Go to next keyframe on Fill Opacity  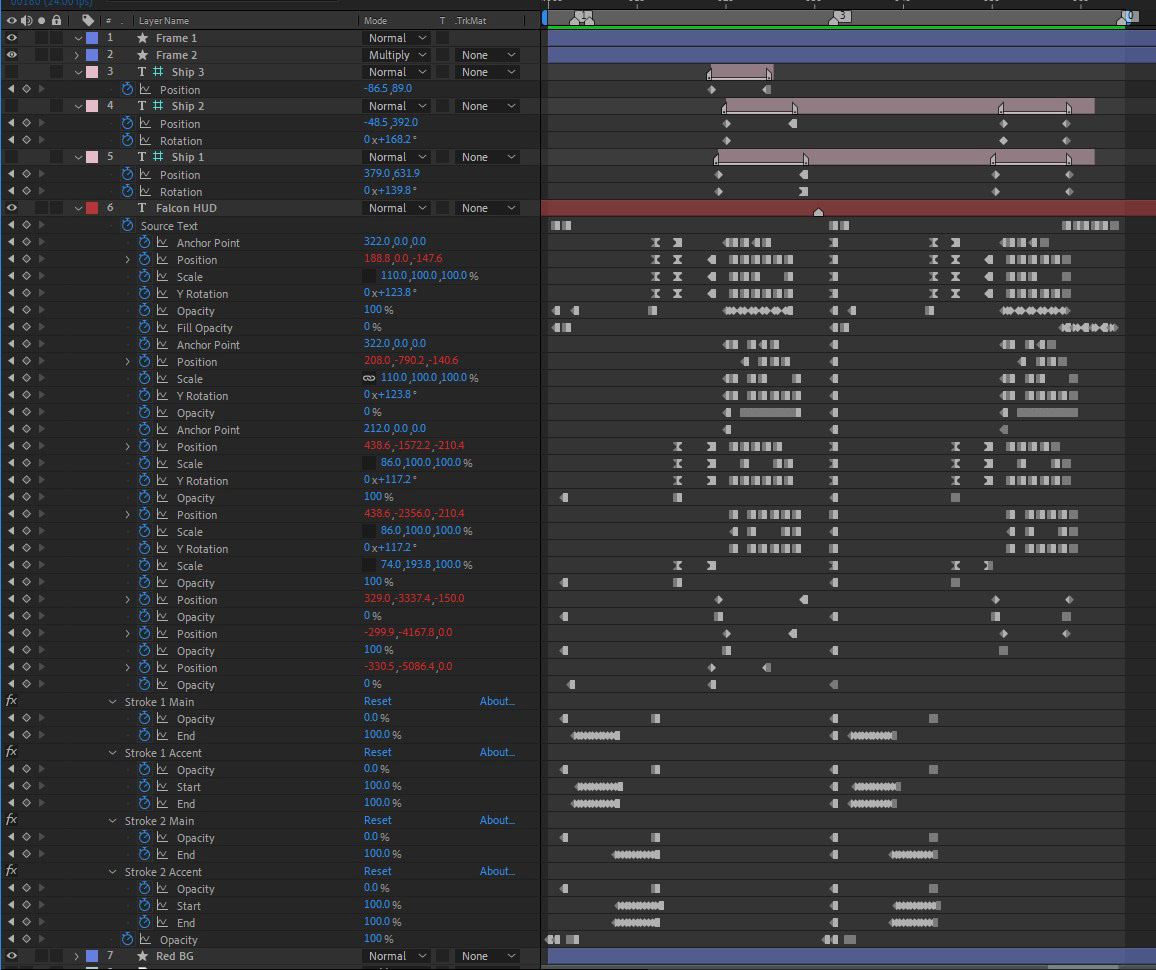coord(42,327)
